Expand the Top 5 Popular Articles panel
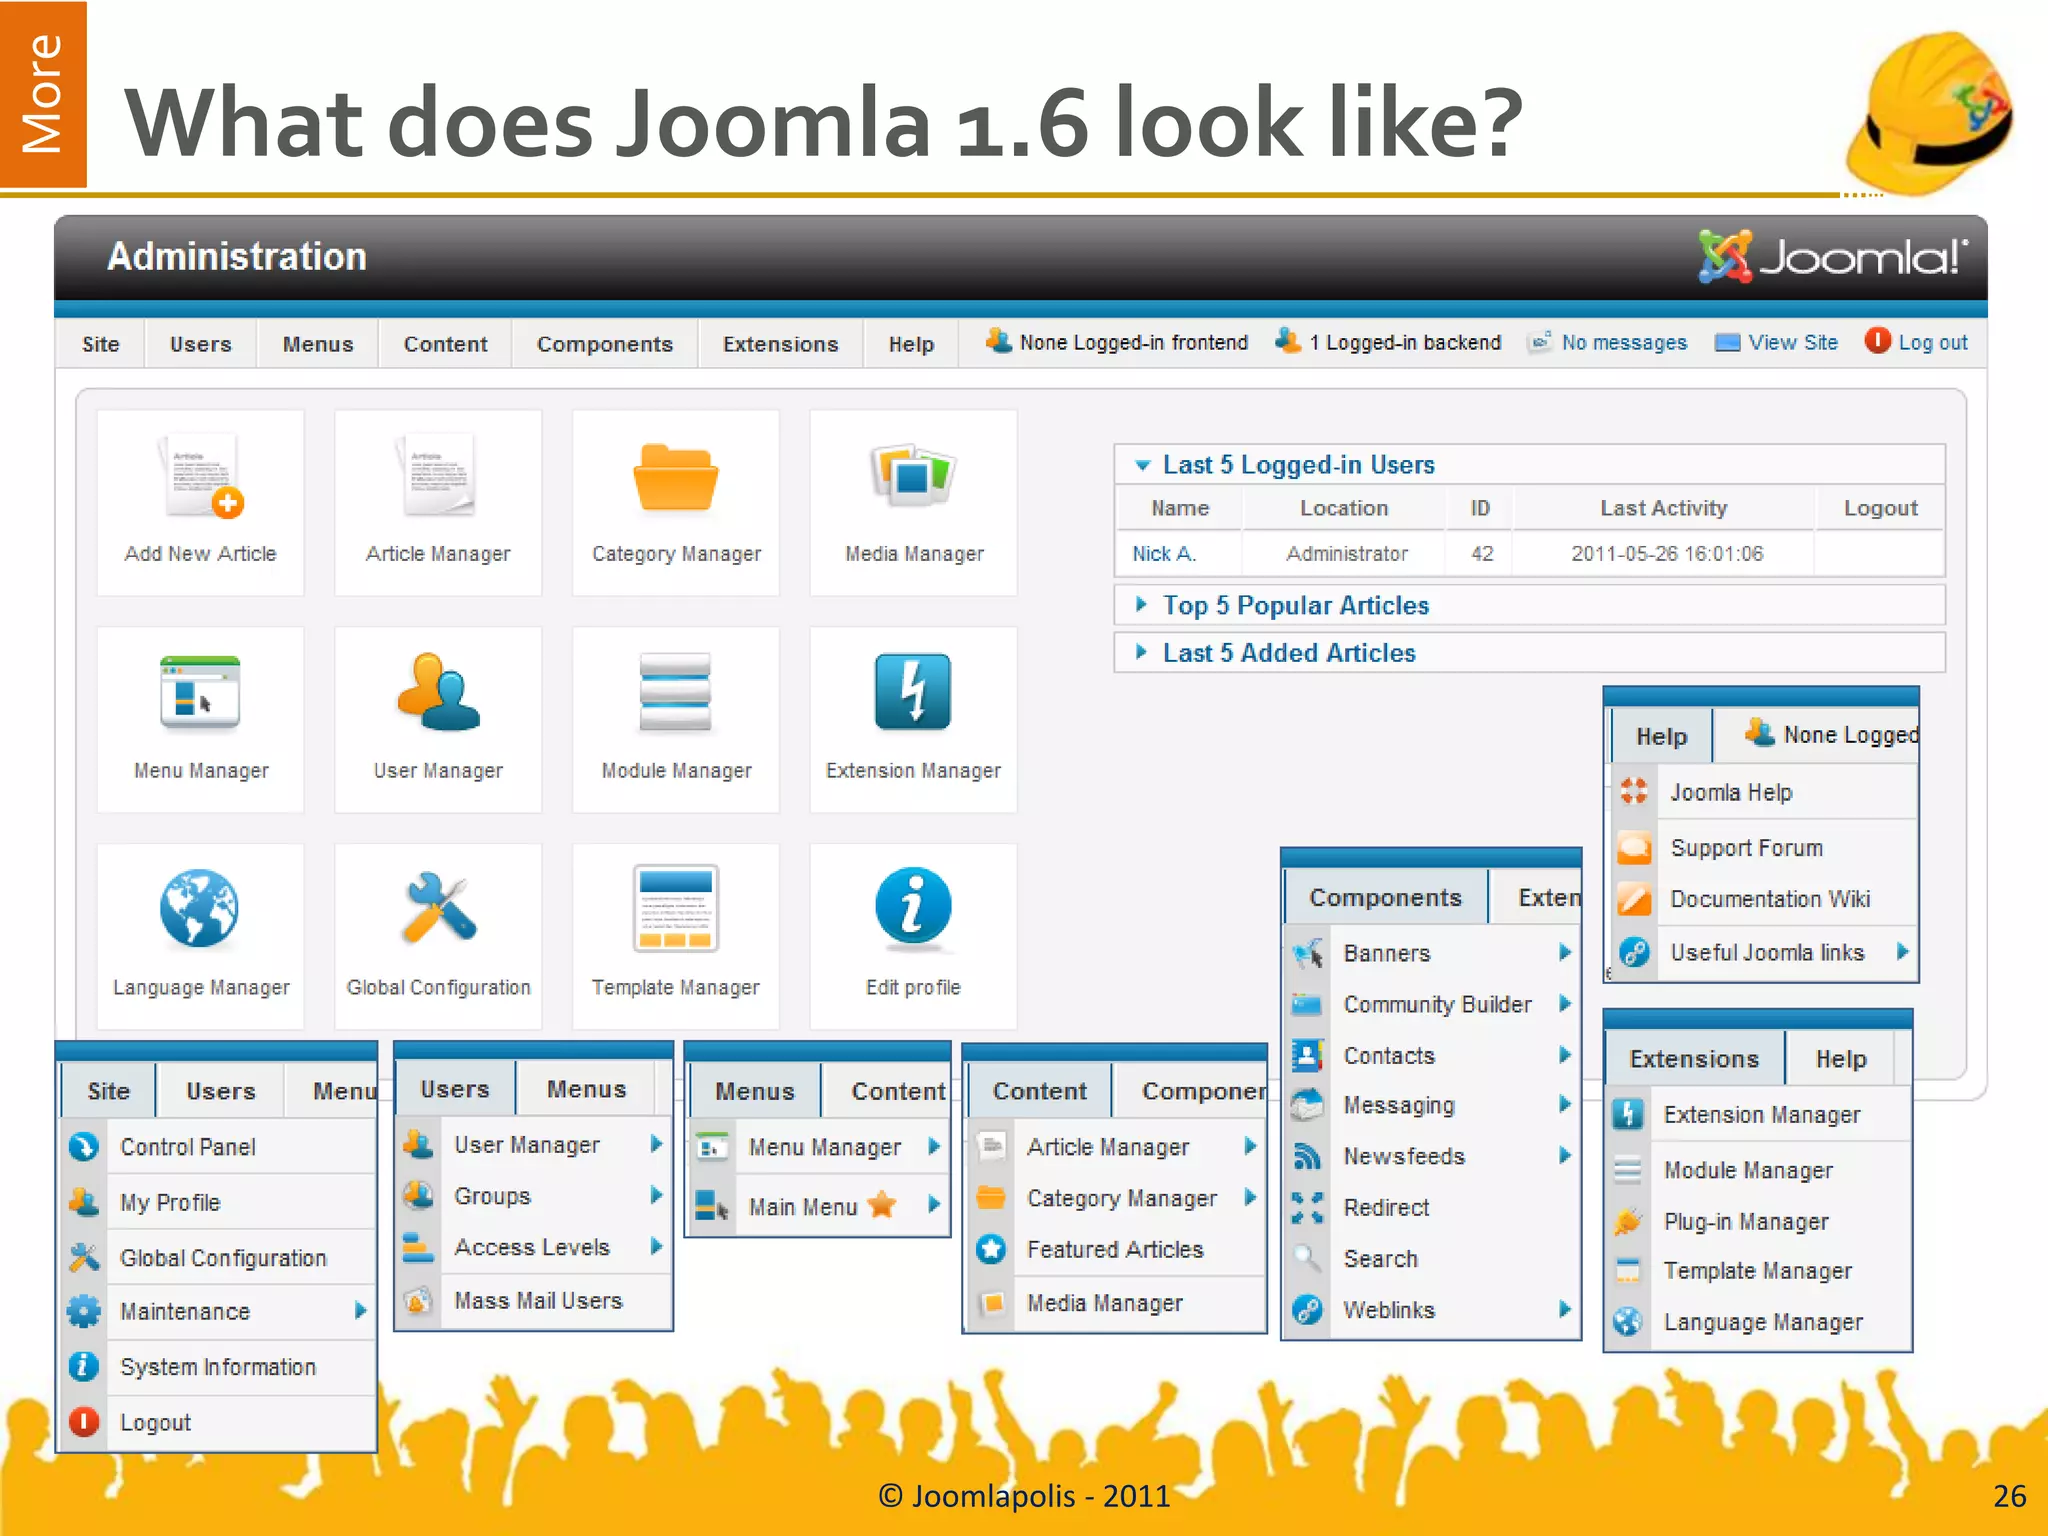 (x=1141, y=604)
